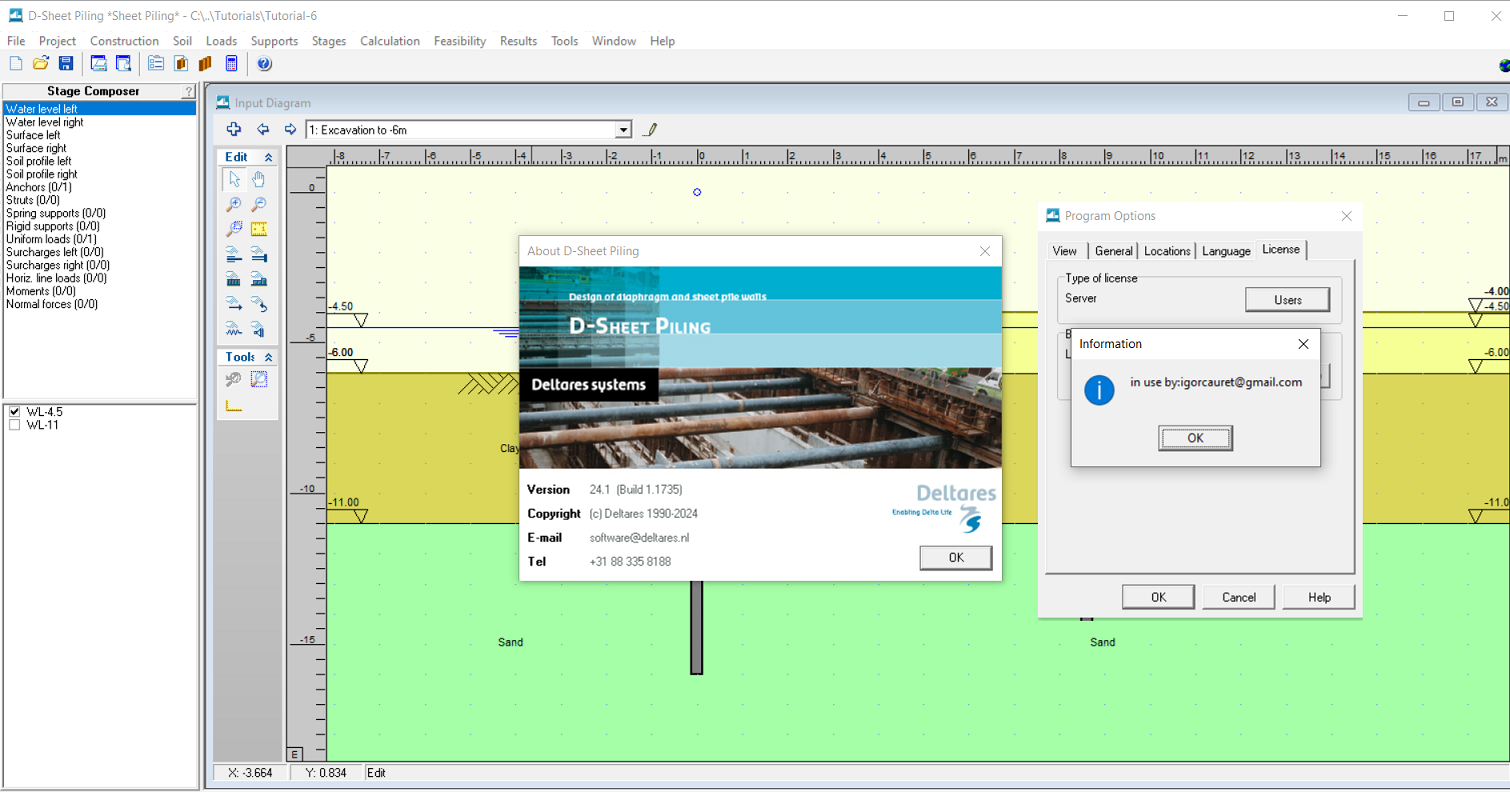Click the Help button in Program Options
The height and width of the screenshot is (792, 1510).
[x=1319, y=597]
